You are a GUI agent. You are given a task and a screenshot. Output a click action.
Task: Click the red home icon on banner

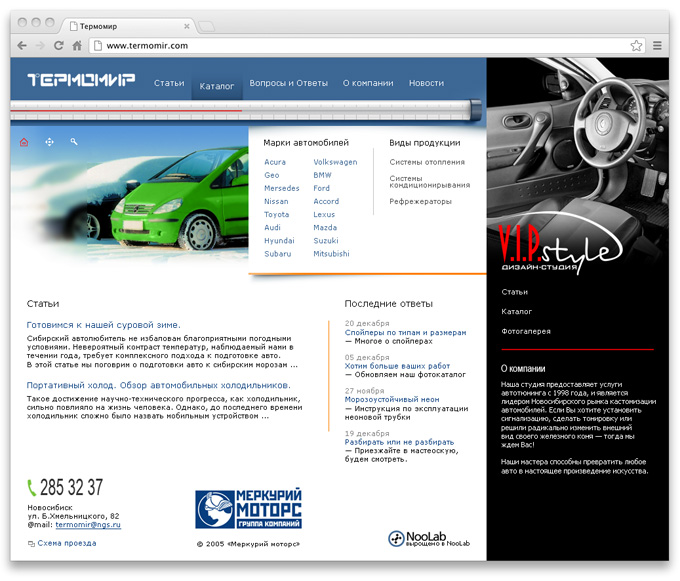(24, 142)
